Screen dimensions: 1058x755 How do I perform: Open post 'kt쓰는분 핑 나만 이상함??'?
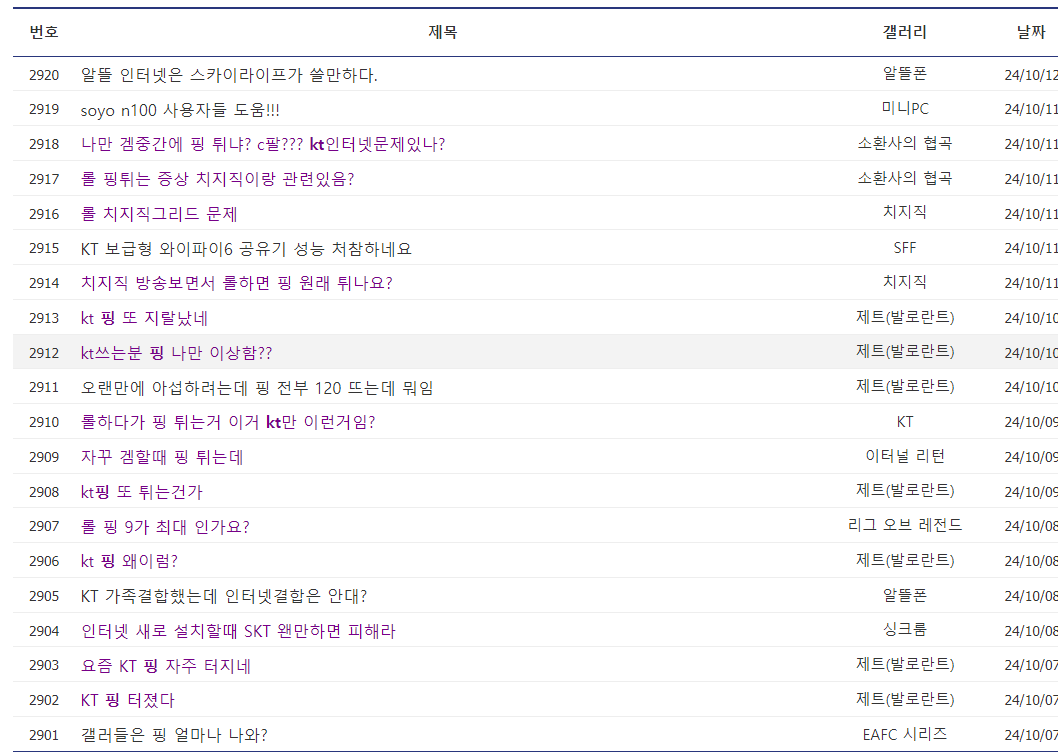click(176, 354)
